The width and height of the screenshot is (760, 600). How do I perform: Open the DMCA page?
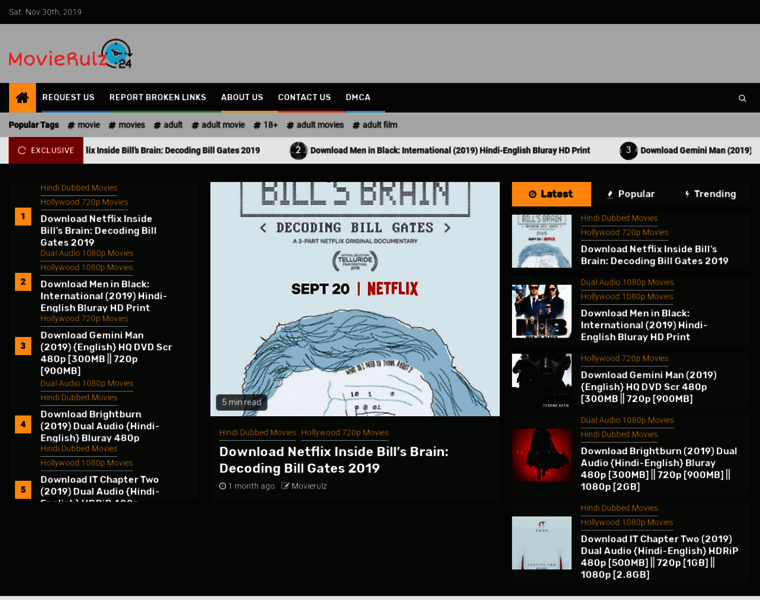[358, 97]
